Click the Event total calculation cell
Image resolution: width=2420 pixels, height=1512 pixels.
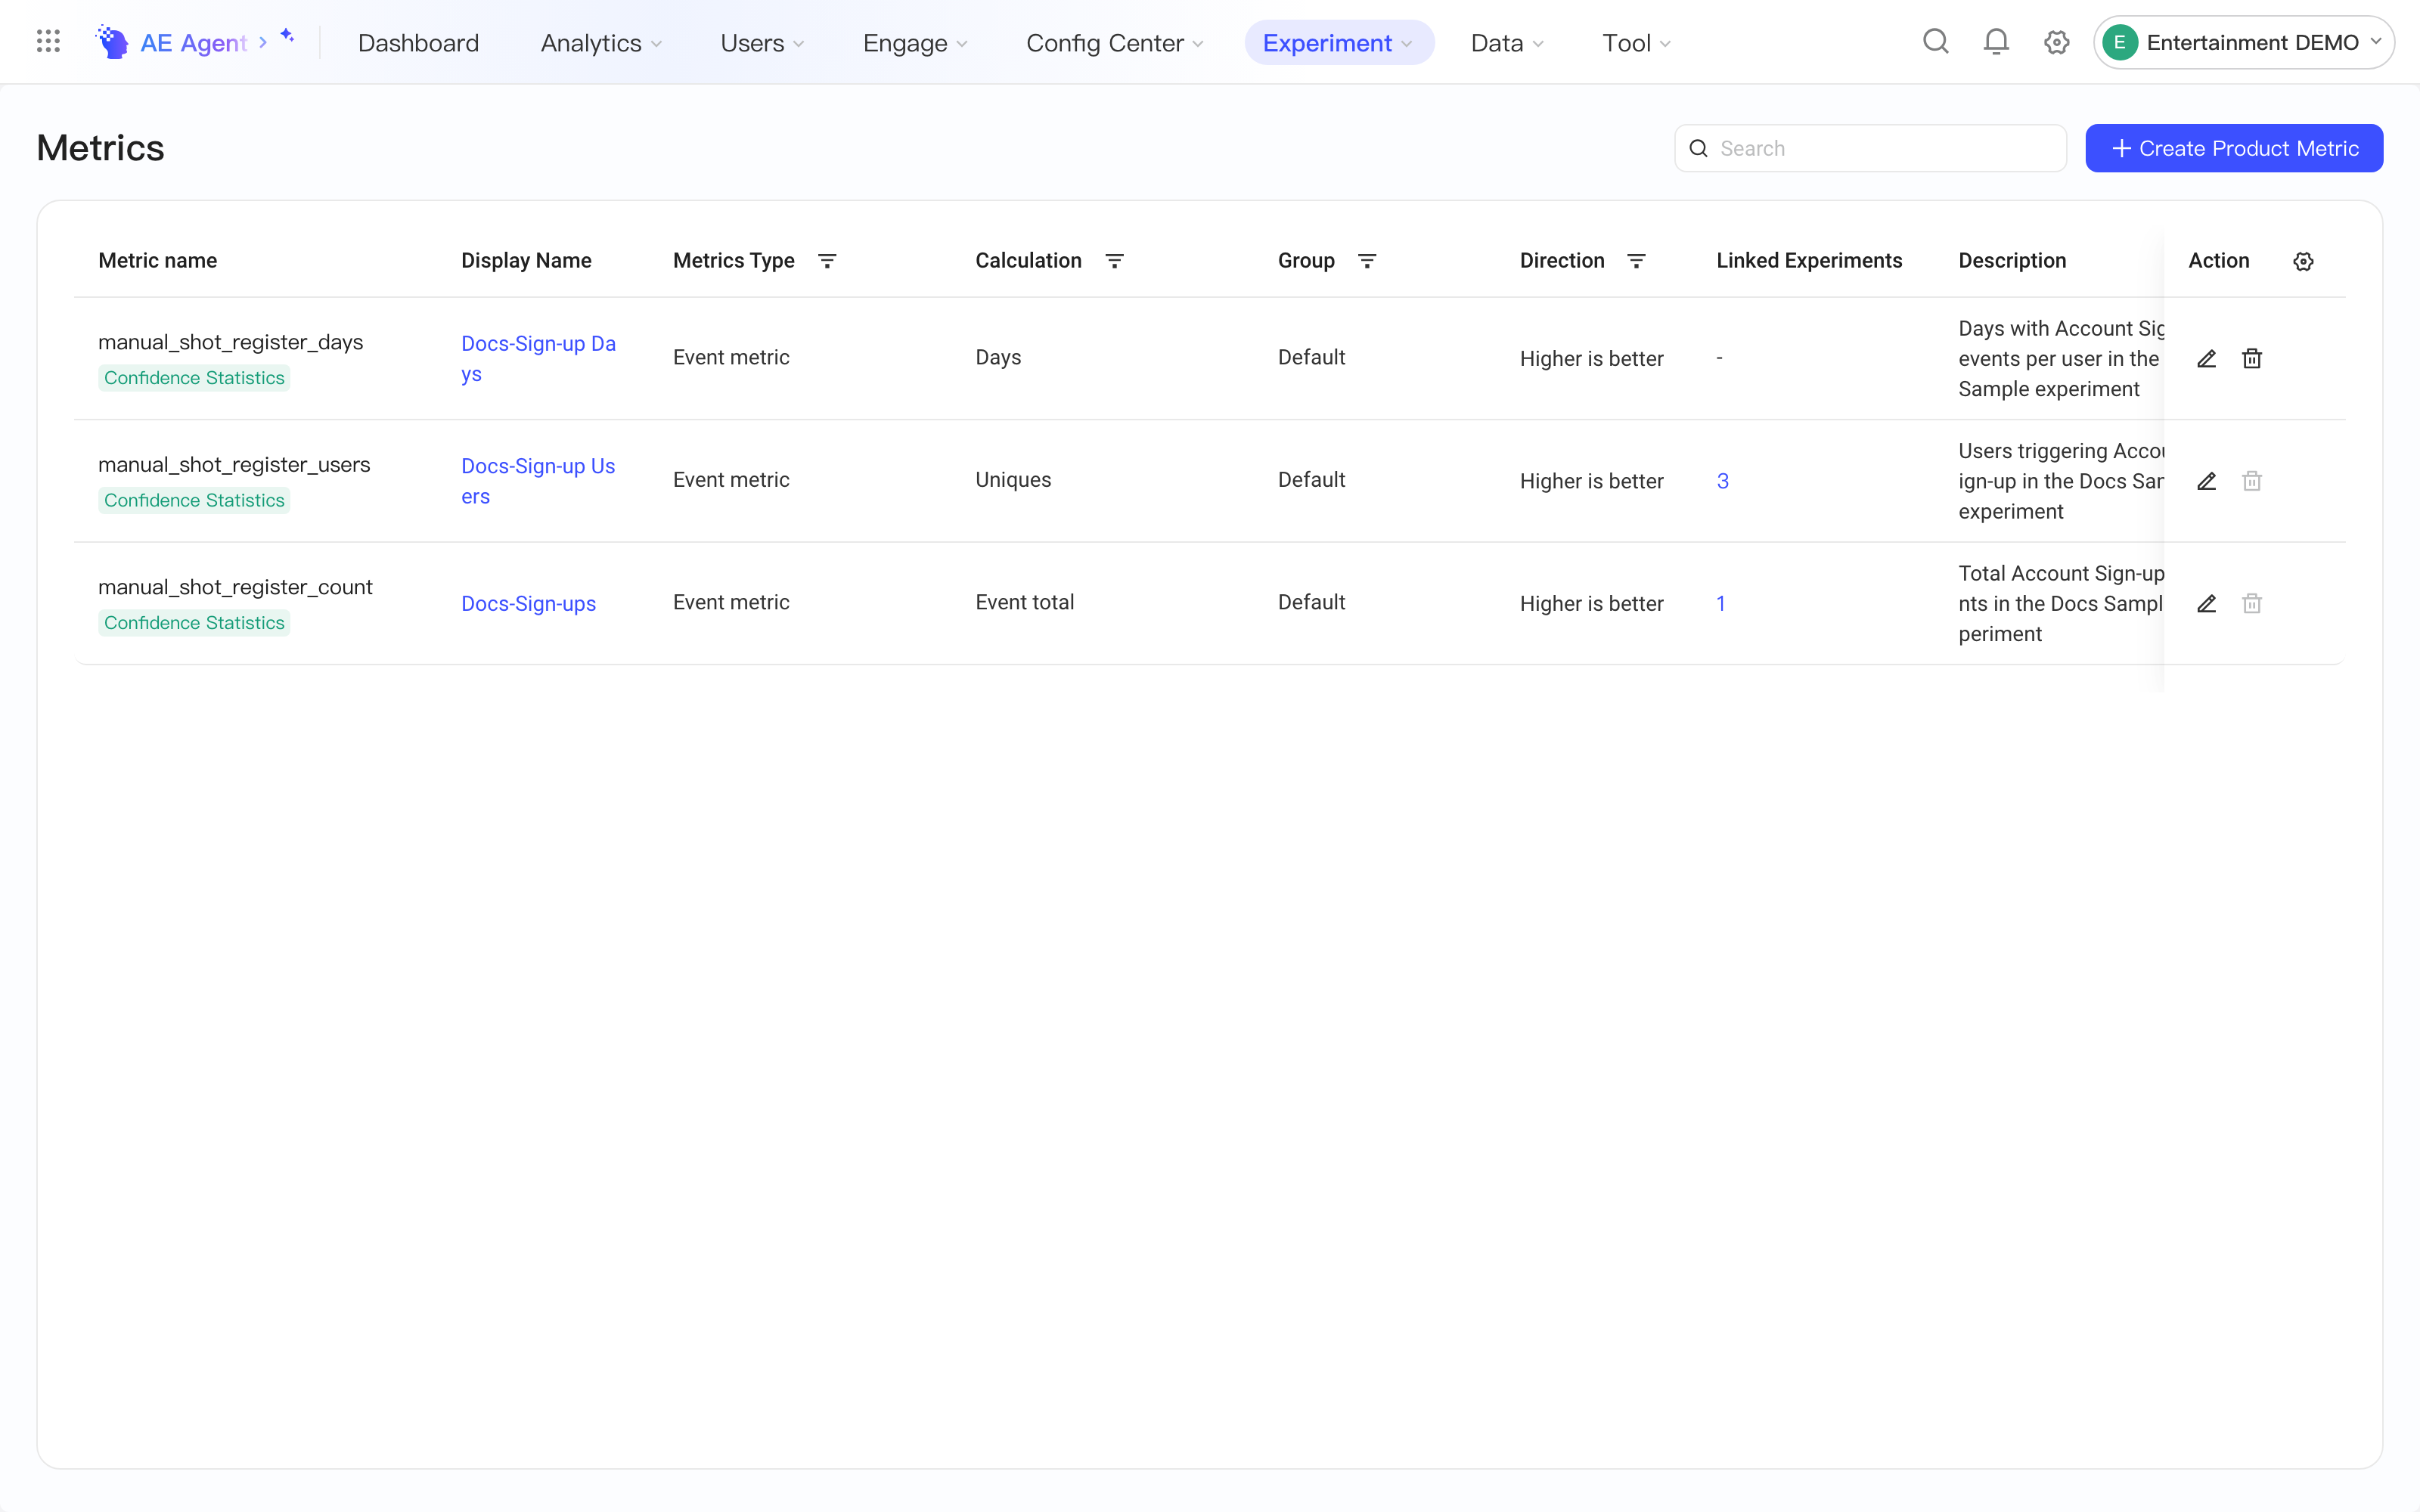pyautogui.click(x=1024, y=603)
